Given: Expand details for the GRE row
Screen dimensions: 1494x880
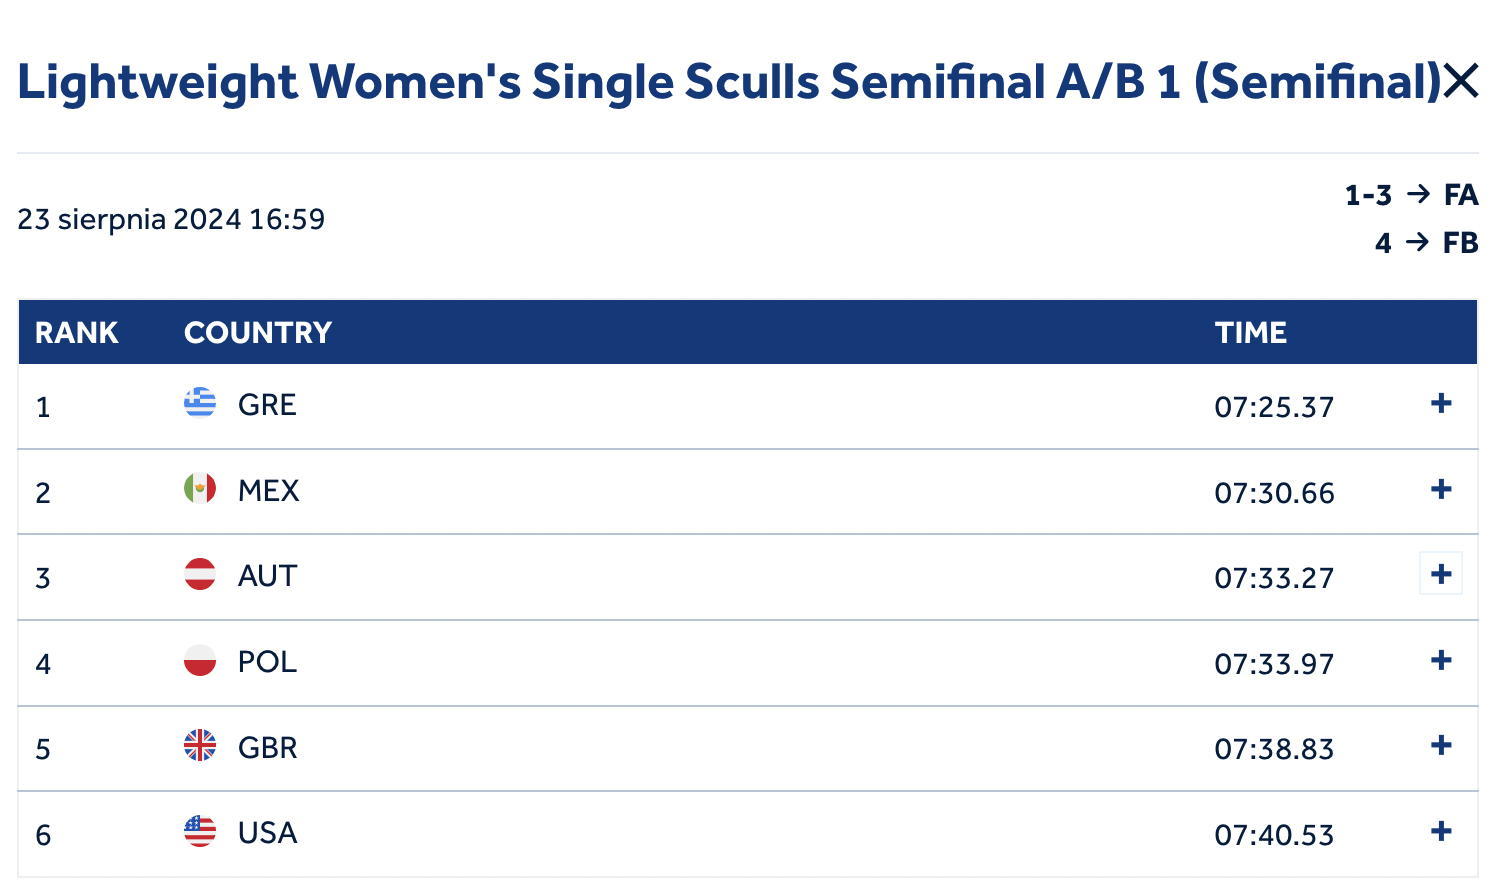Looking at the screenshot, I should tap(1441, 403).
